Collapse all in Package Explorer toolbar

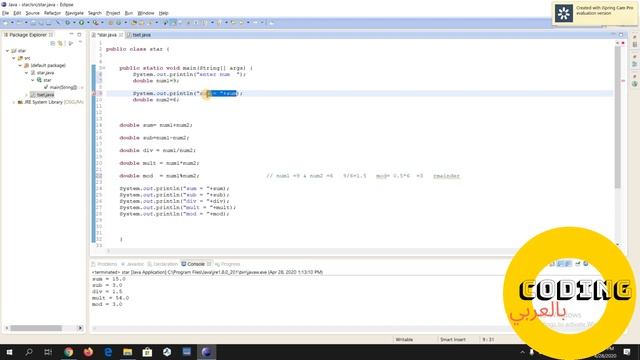[53, 43]
